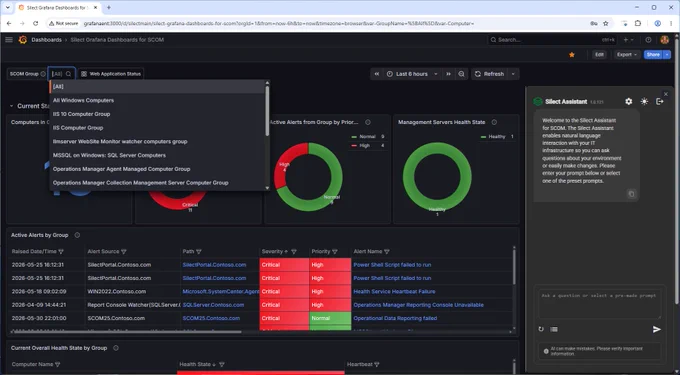Screen dimensions: 680x375
Task: Click the blue Share button
Action: point(653,55)
